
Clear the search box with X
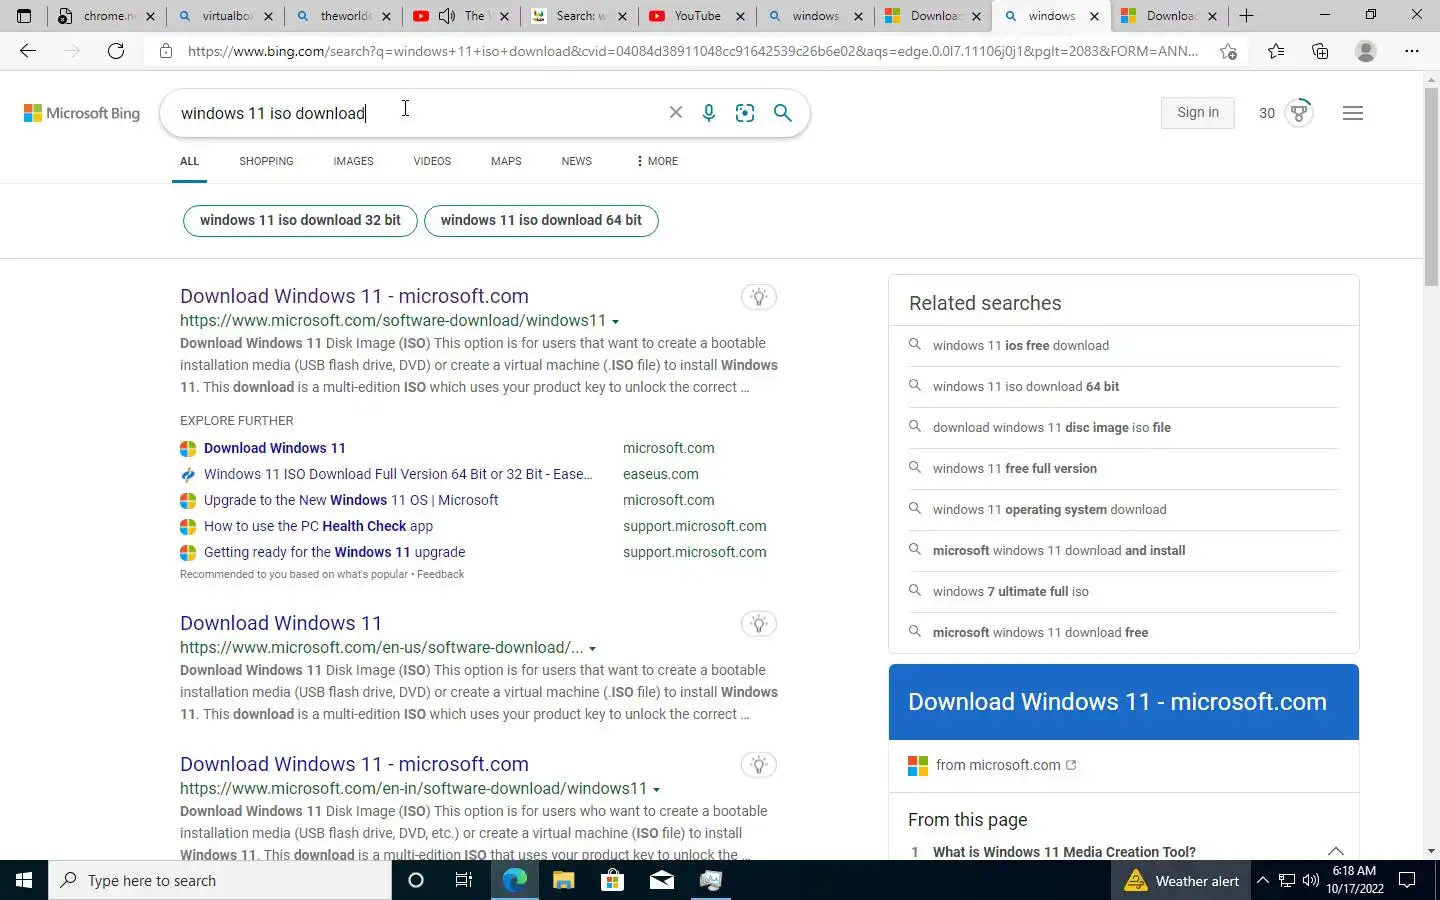tap(676, 113)
